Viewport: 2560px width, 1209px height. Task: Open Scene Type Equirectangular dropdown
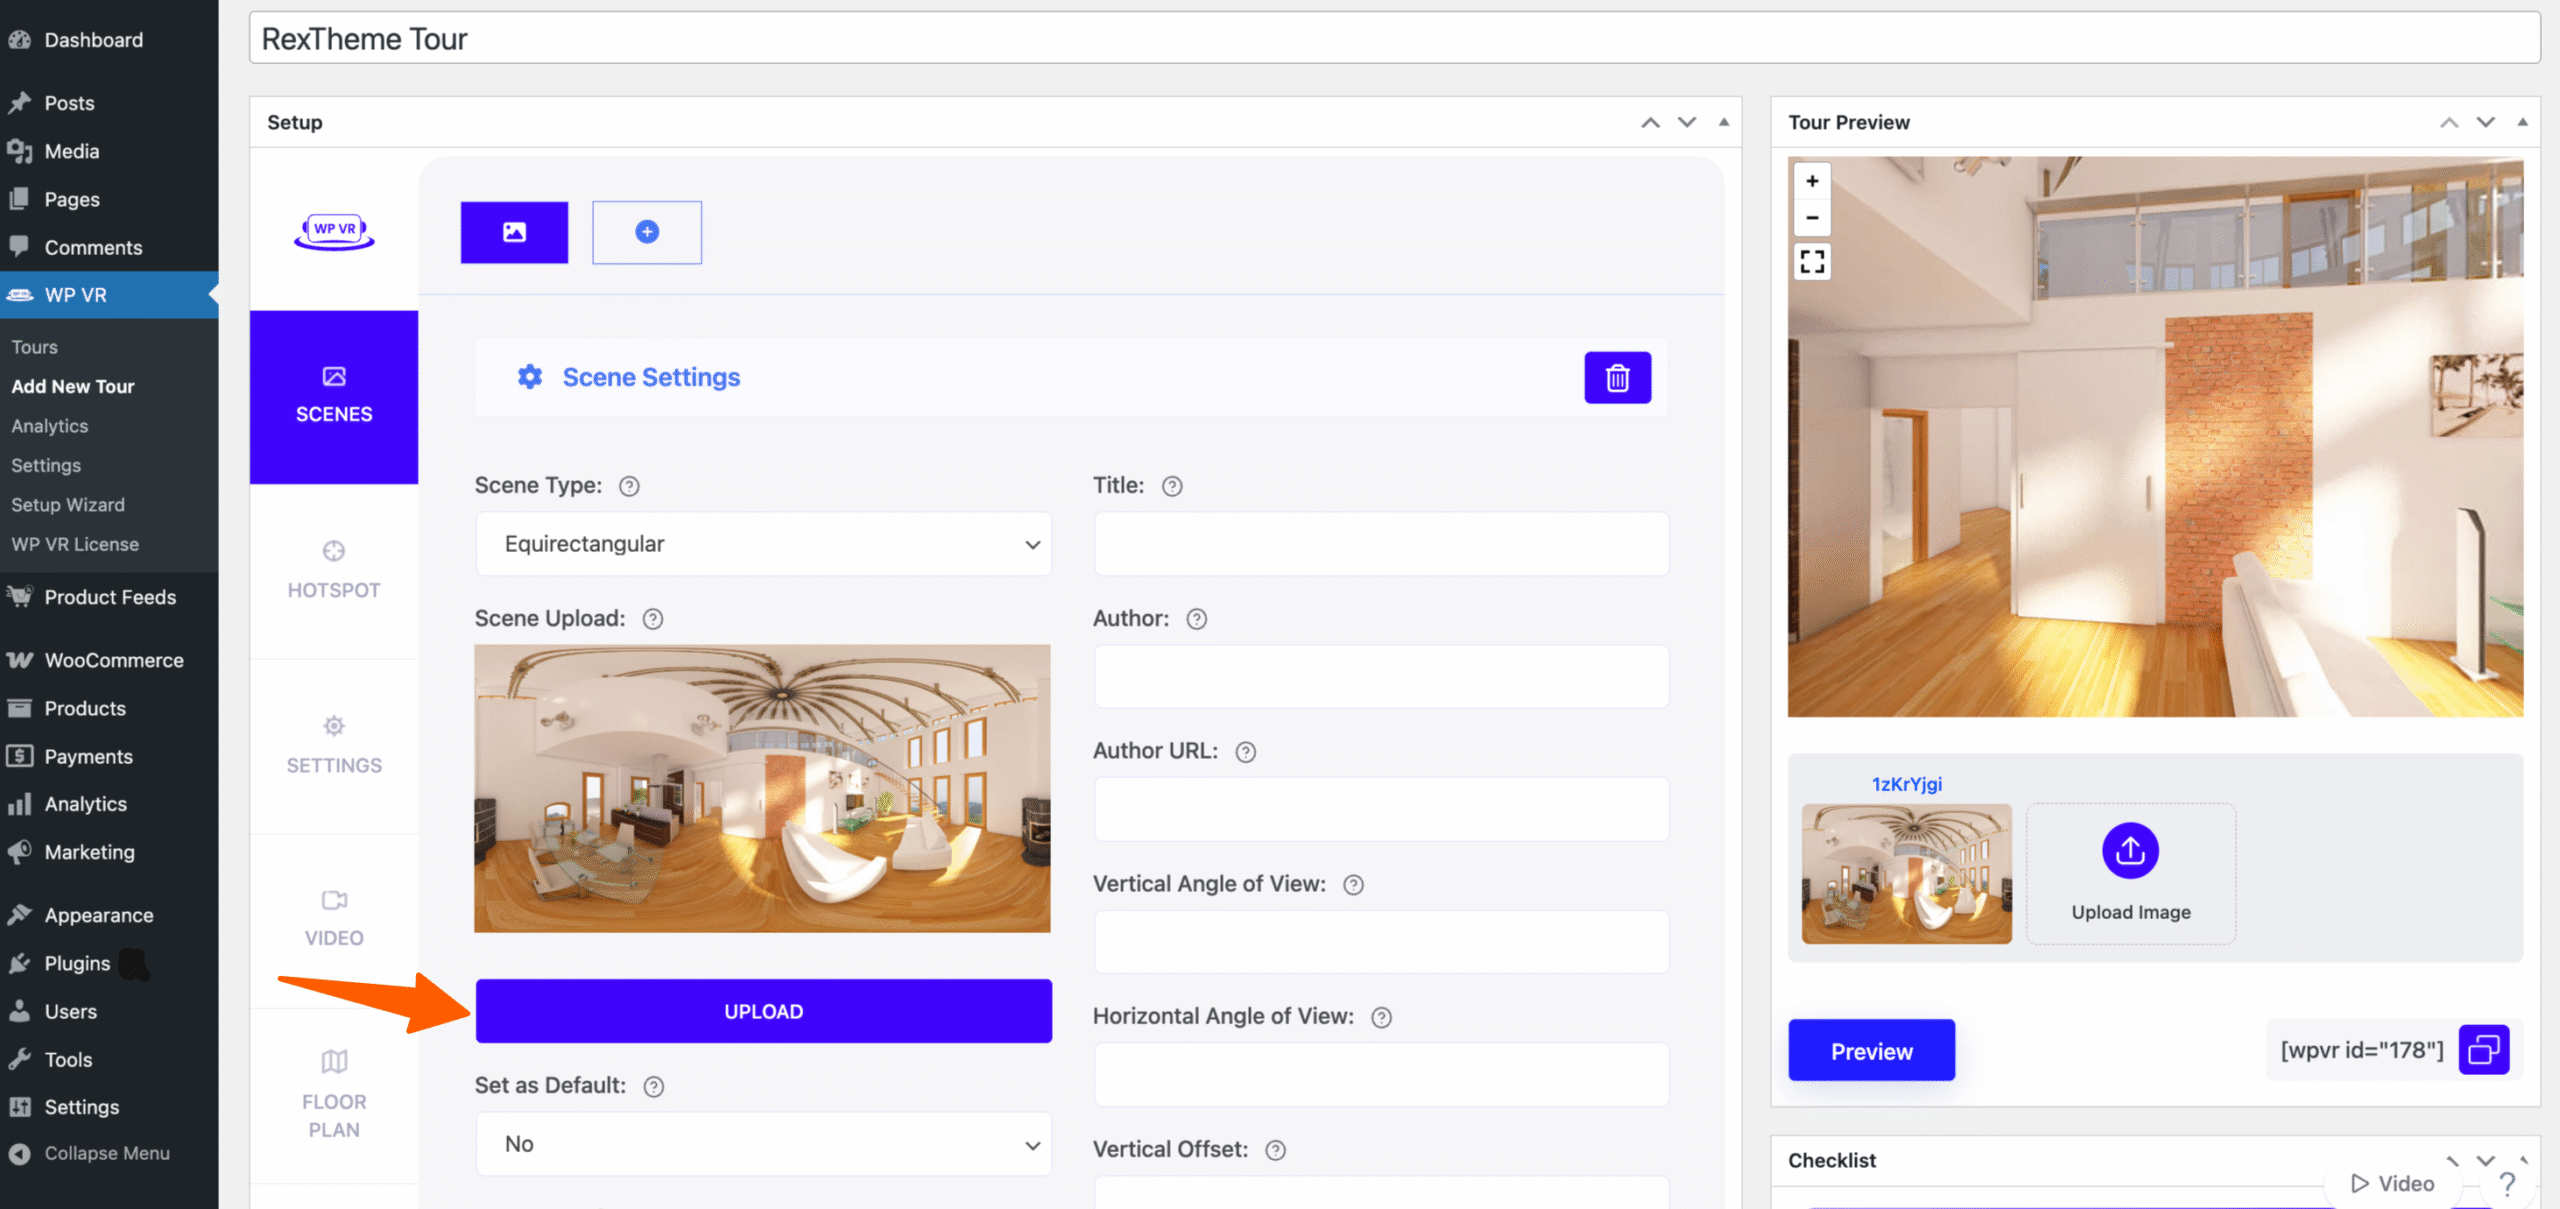(x=763, y=544)
